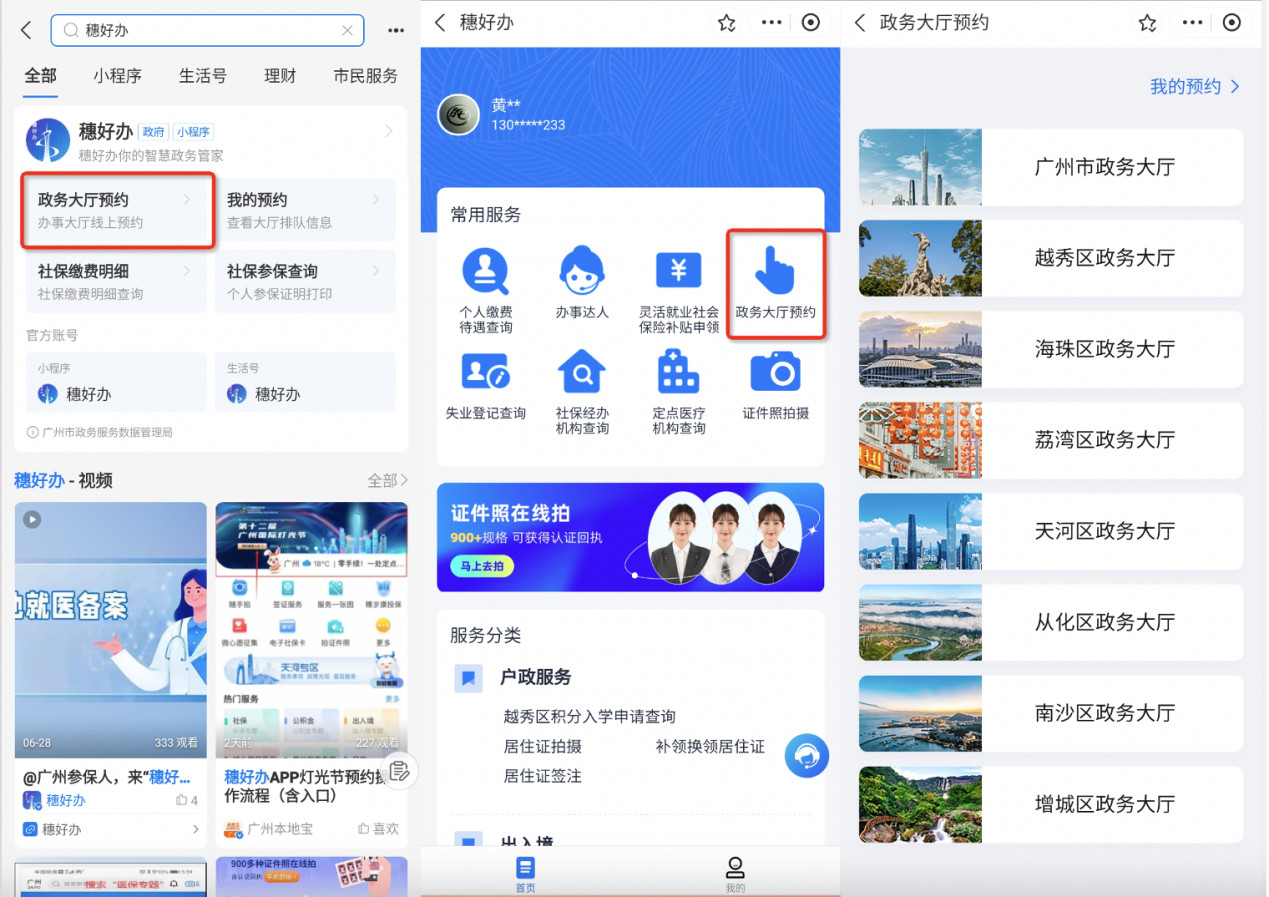The width and height of the screenshot is (1269, 897).
Task: Open 办事达人 service
Action: pos(582,283)
